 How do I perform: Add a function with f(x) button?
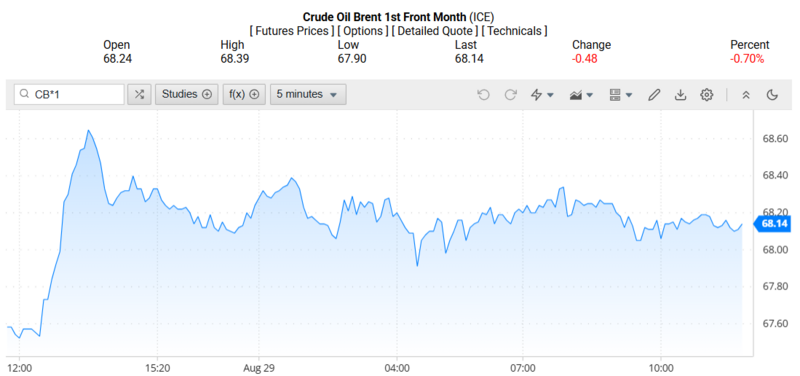click(x=244, y=94)
